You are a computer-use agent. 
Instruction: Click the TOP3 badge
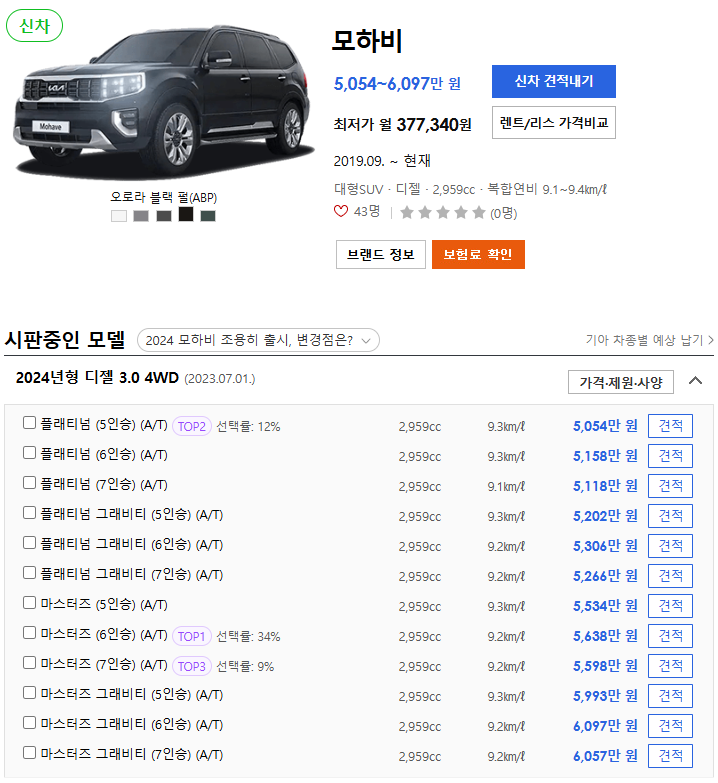coord(192,666)
